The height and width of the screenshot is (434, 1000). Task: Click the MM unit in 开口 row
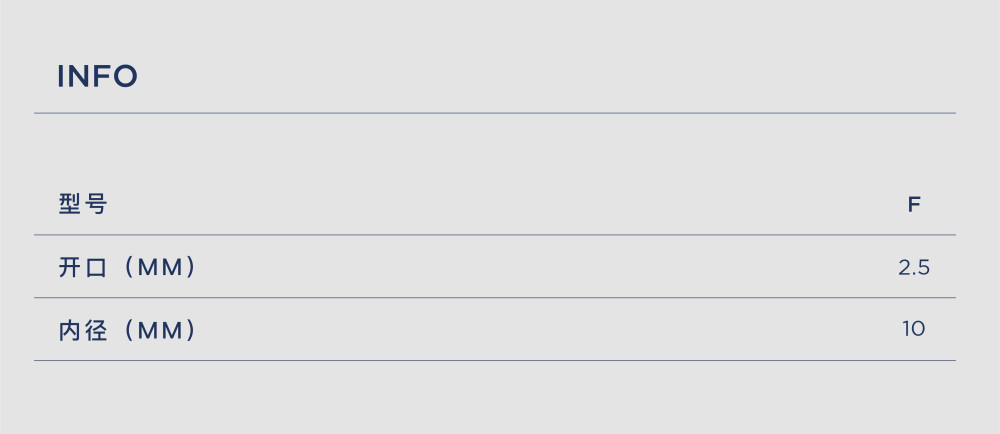pyautogui.click(x=160, y=268)
